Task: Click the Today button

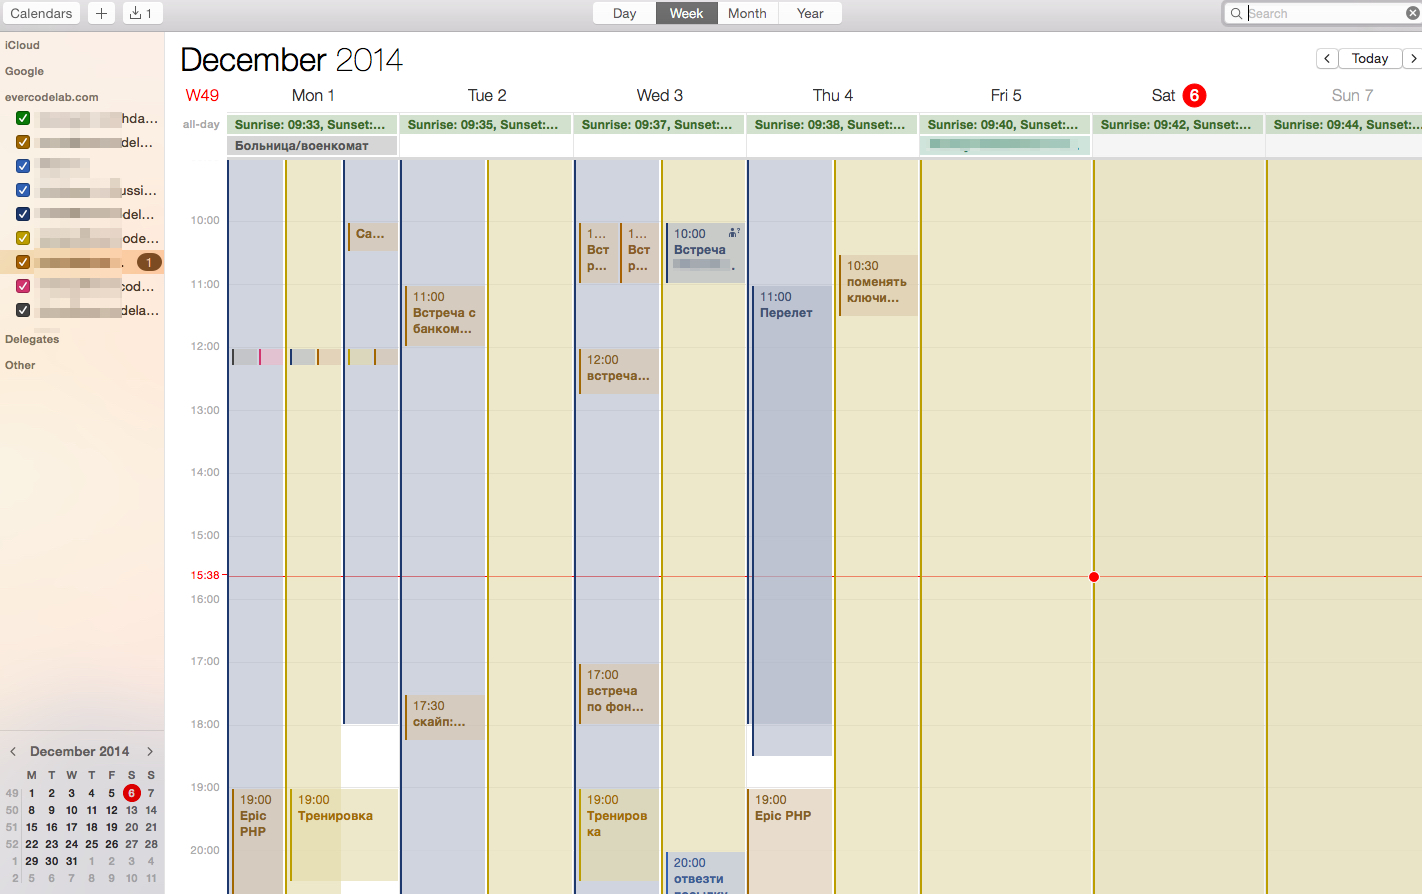Action: (x=1369, y=58)
